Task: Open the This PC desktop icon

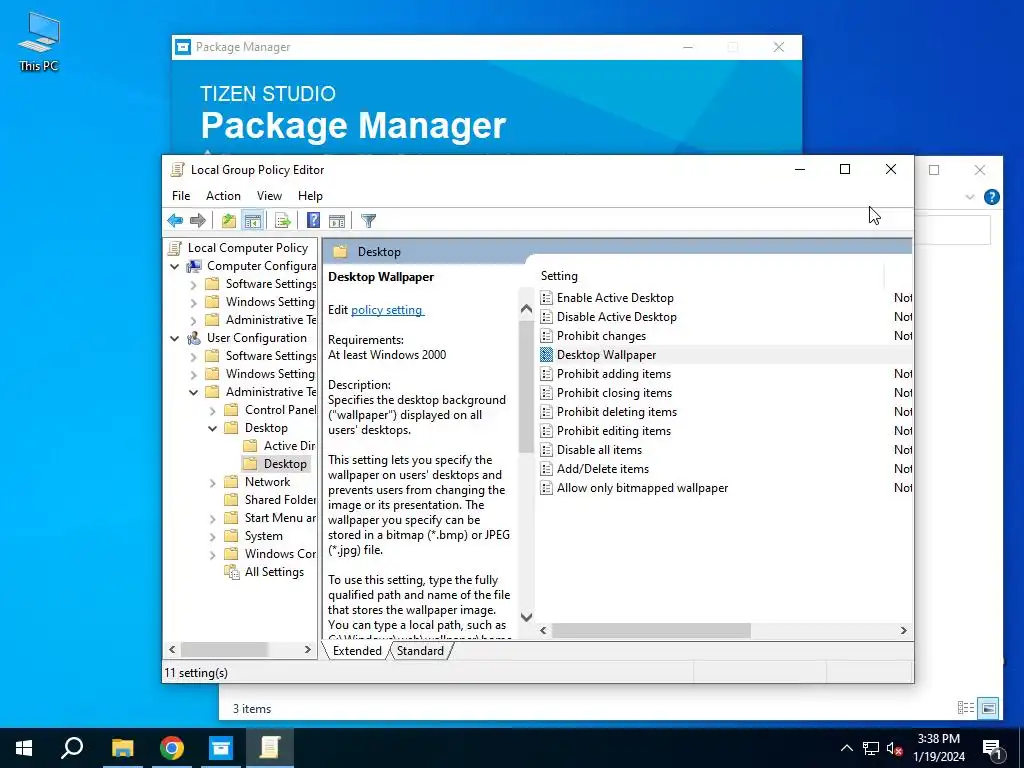Action: pos(39,42)
